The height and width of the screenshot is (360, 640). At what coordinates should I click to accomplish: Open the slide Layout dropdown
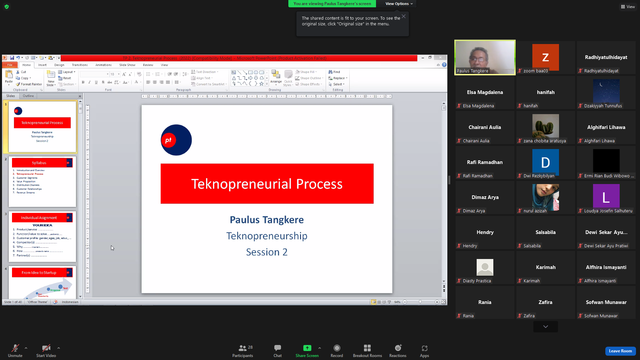coord(67,72)
